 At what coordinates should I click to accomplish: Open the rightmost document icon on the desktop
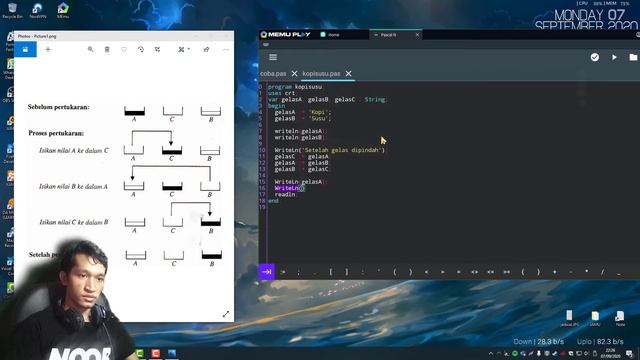620,318
